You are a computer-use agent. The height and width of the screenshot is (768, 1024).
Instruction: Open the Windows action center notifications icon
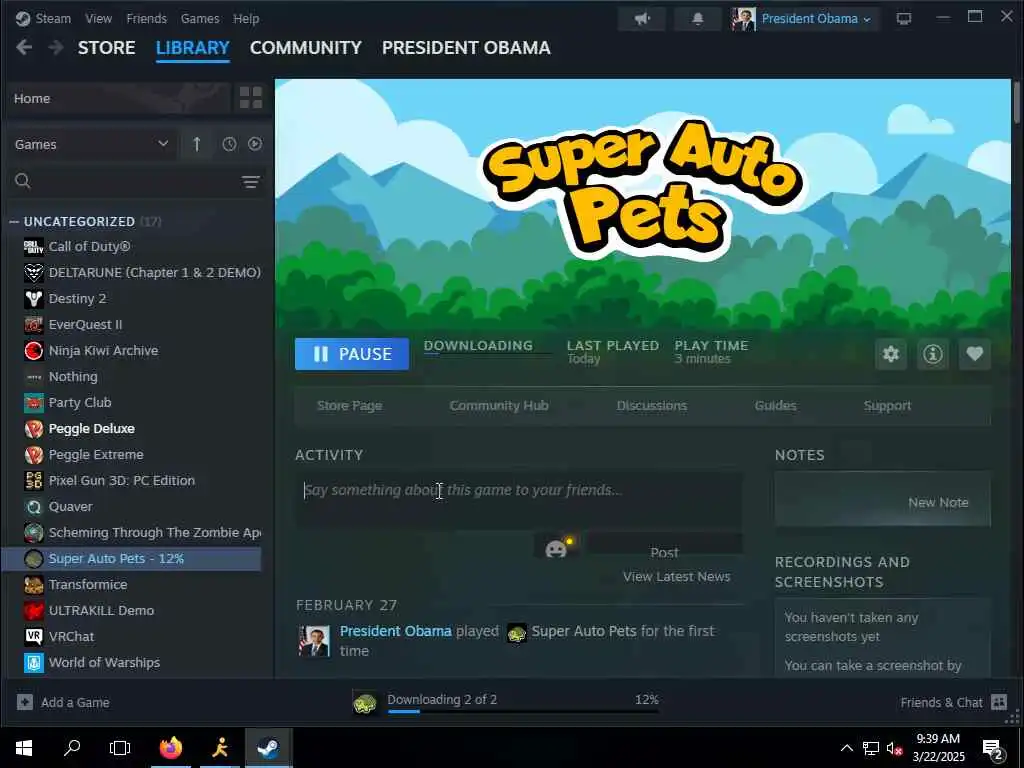click(993, 748)
